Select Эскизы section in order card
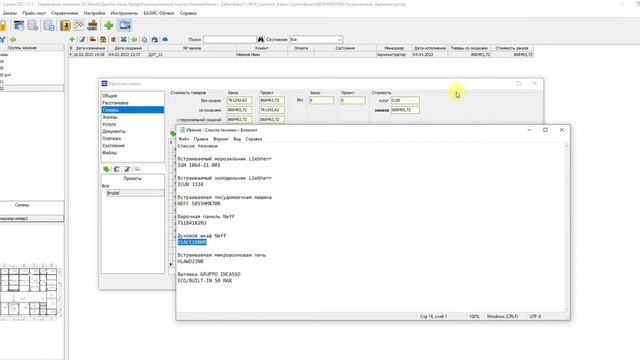The height and width of the screenshot is (360, 640). [133, 117]
